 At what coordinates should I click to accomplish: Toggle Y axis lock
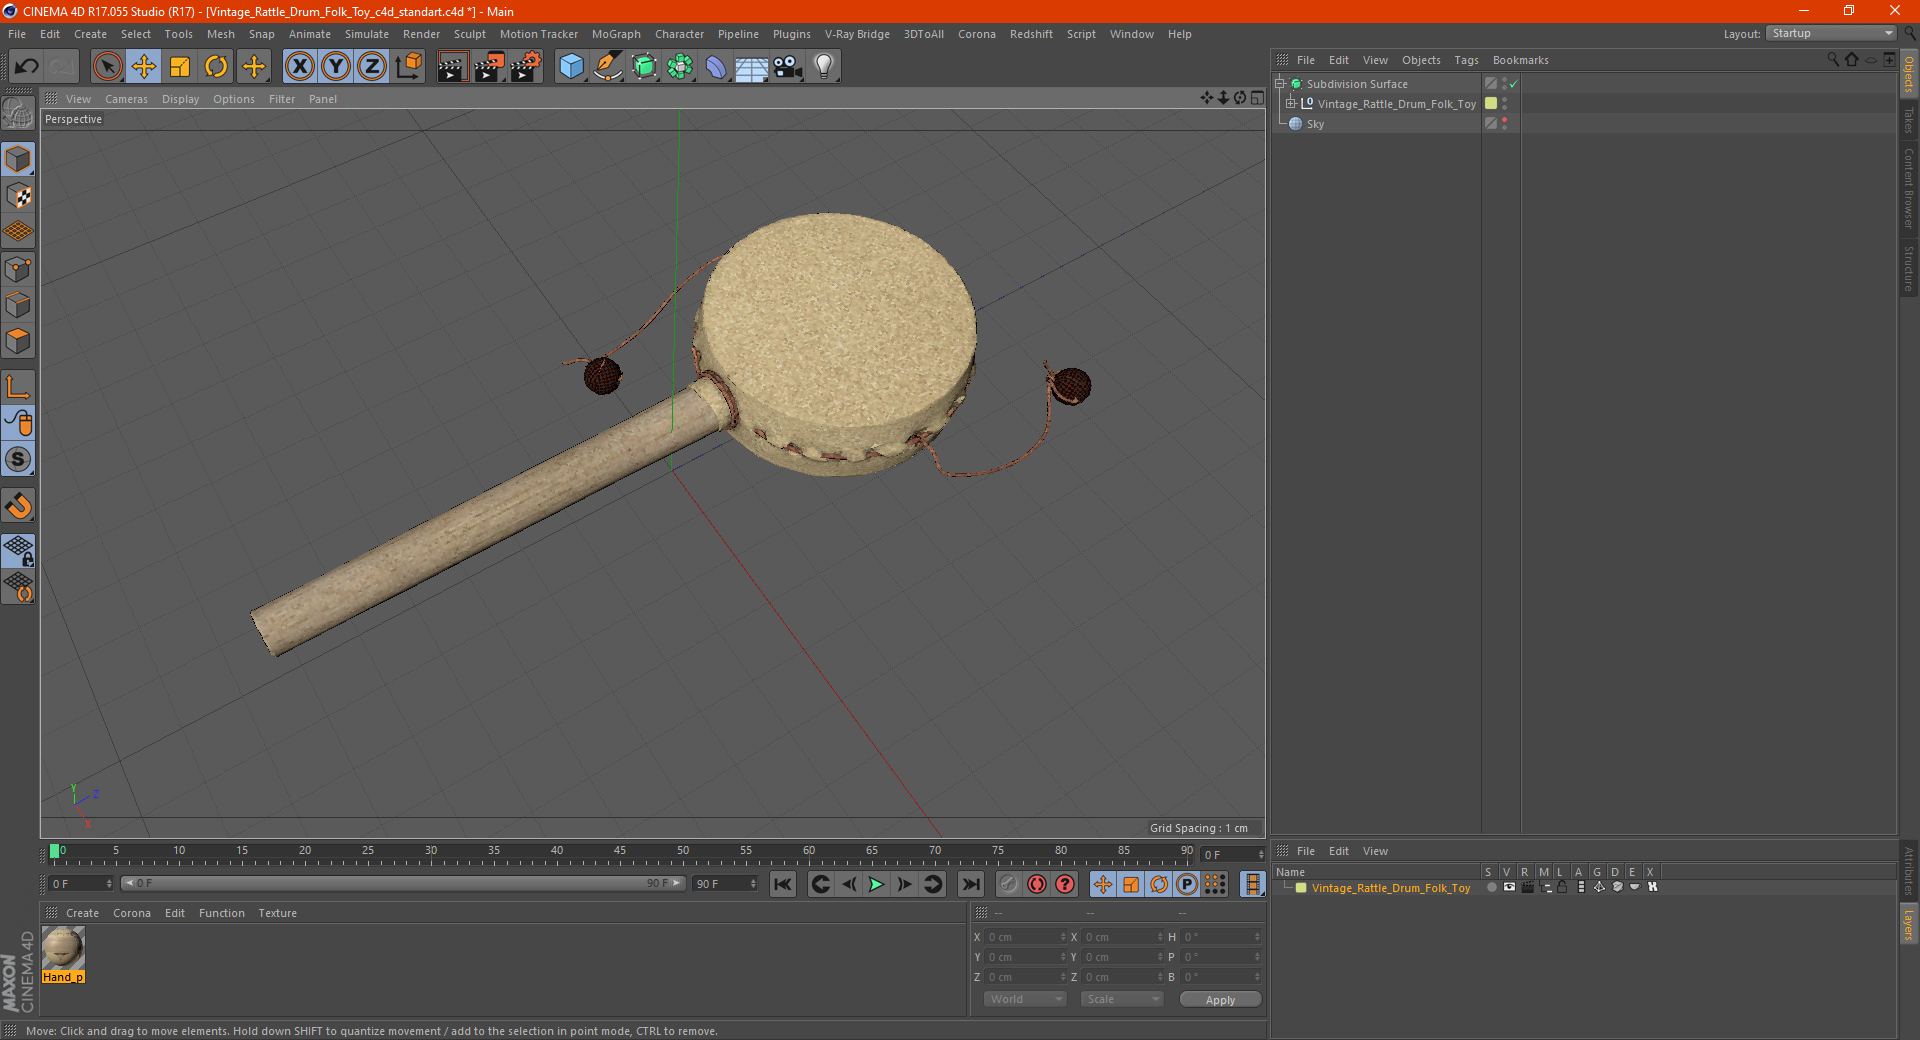point(336,67)
